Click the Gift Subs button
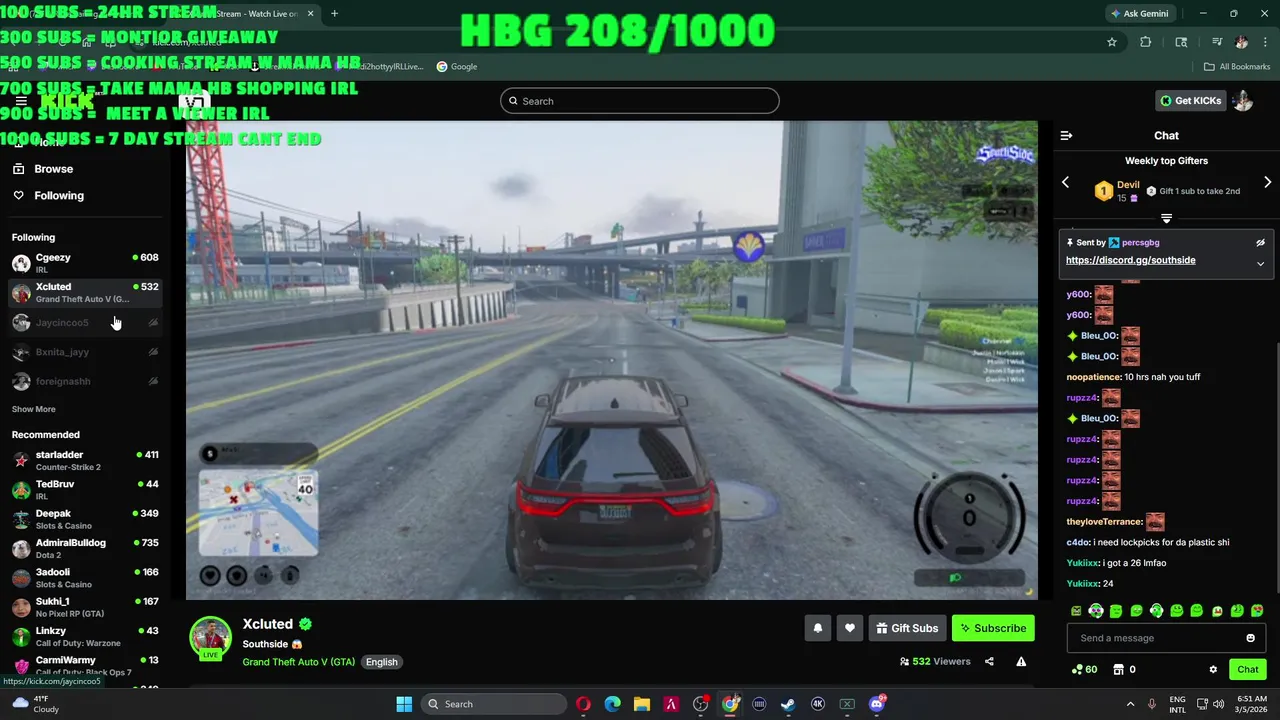 [x=907, y=628]
